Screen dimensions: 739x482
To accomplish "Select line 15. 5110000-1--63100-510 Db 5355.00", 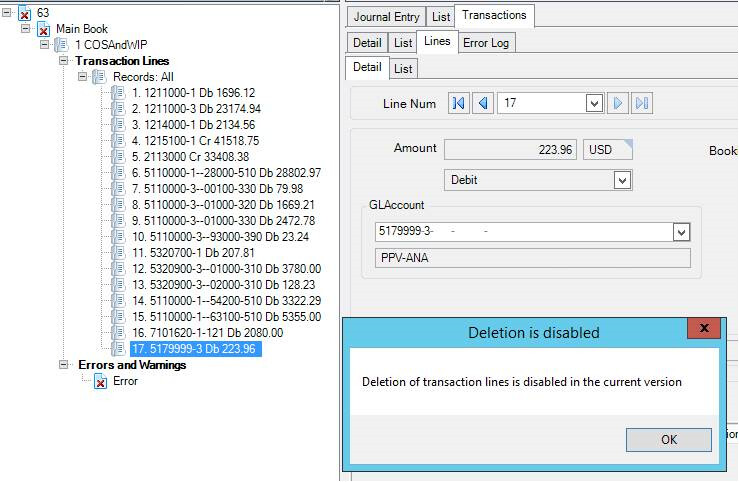I will point(226,317).
